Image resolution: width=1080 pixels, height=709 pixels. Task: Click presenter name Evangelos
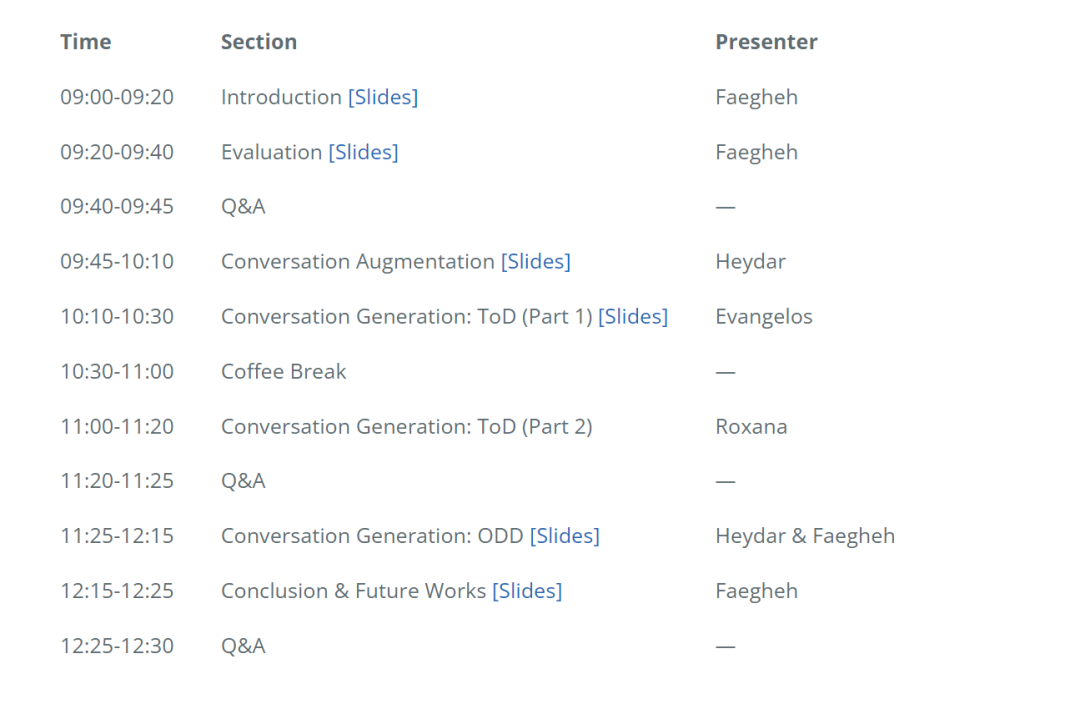(764, 317)
